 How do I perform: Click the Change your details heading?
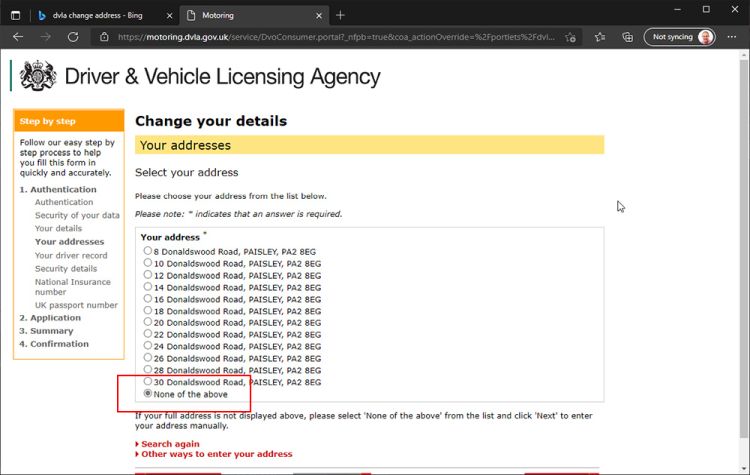click(211, 121)
